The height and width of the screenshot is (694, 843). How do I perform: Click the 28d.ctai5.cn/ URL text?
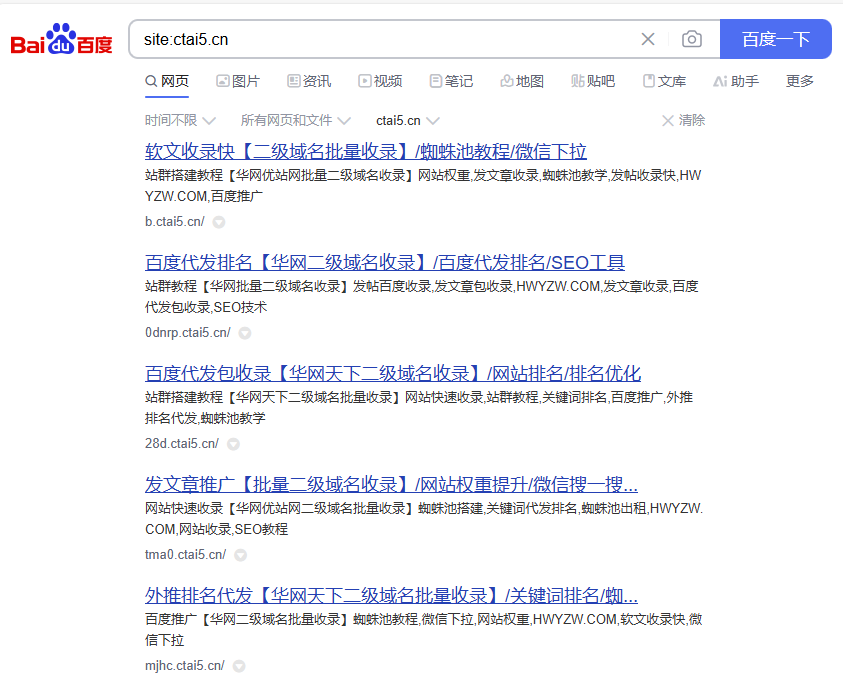pyautogui.click(x=182, y=443)
